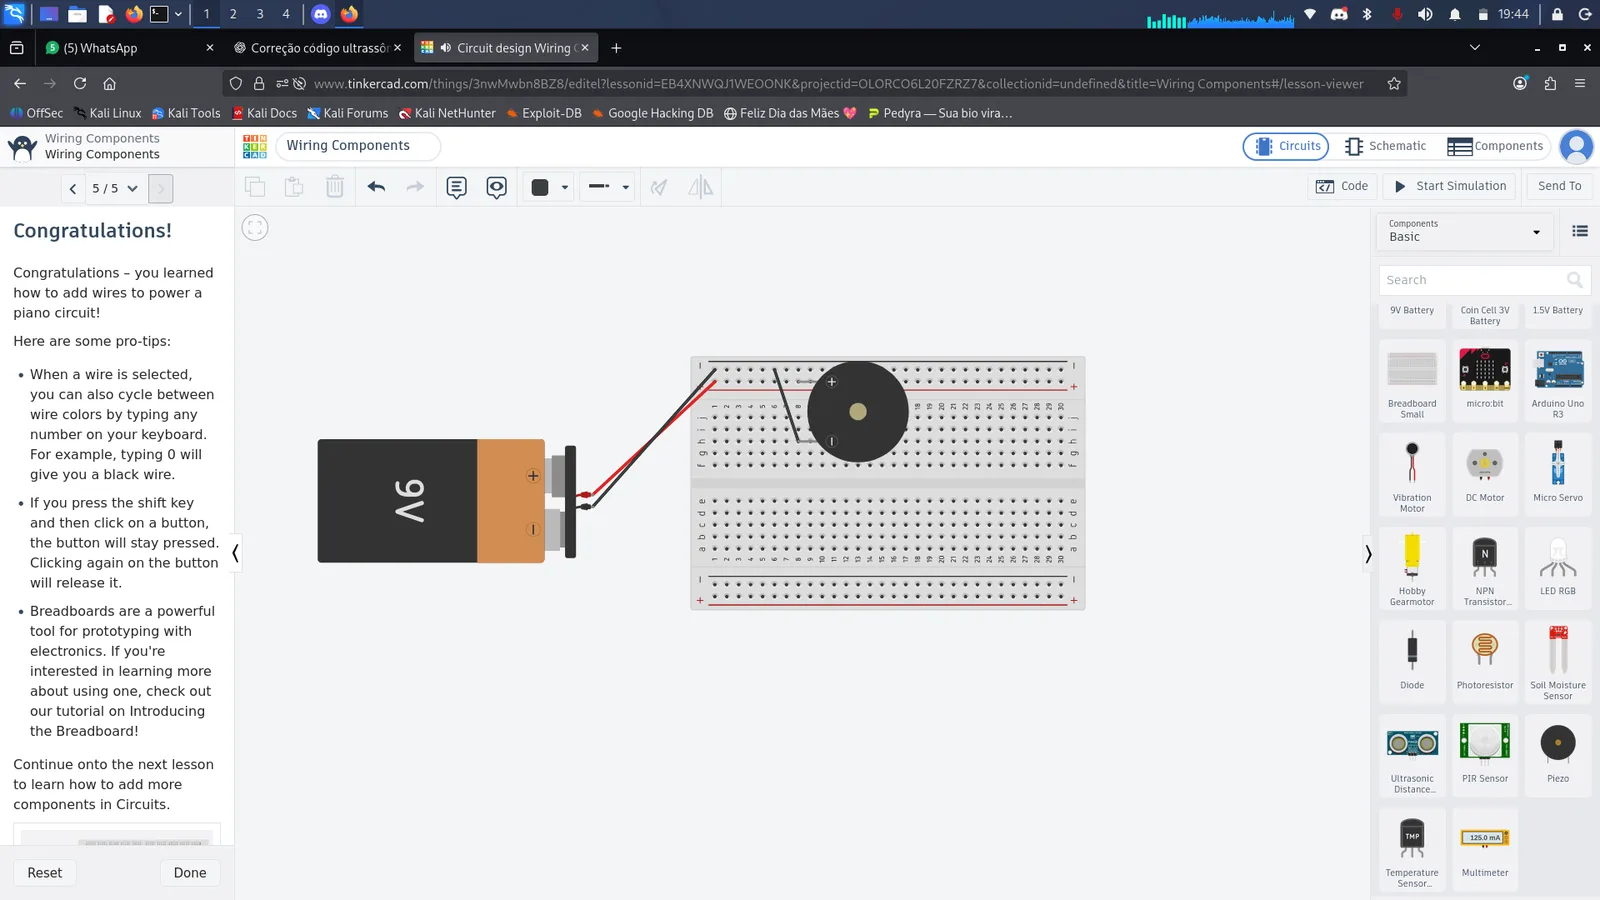Click the Paste icon in toolbar
1600x900 pixels.
tap(294, 187)
